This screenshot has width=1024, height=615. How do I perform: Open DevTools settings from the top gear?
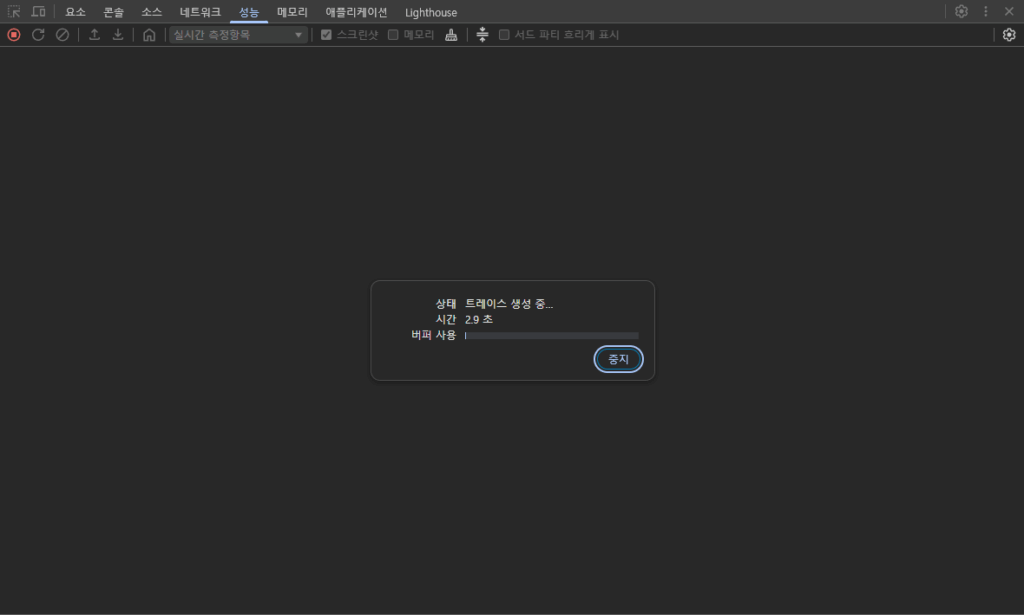961,11
